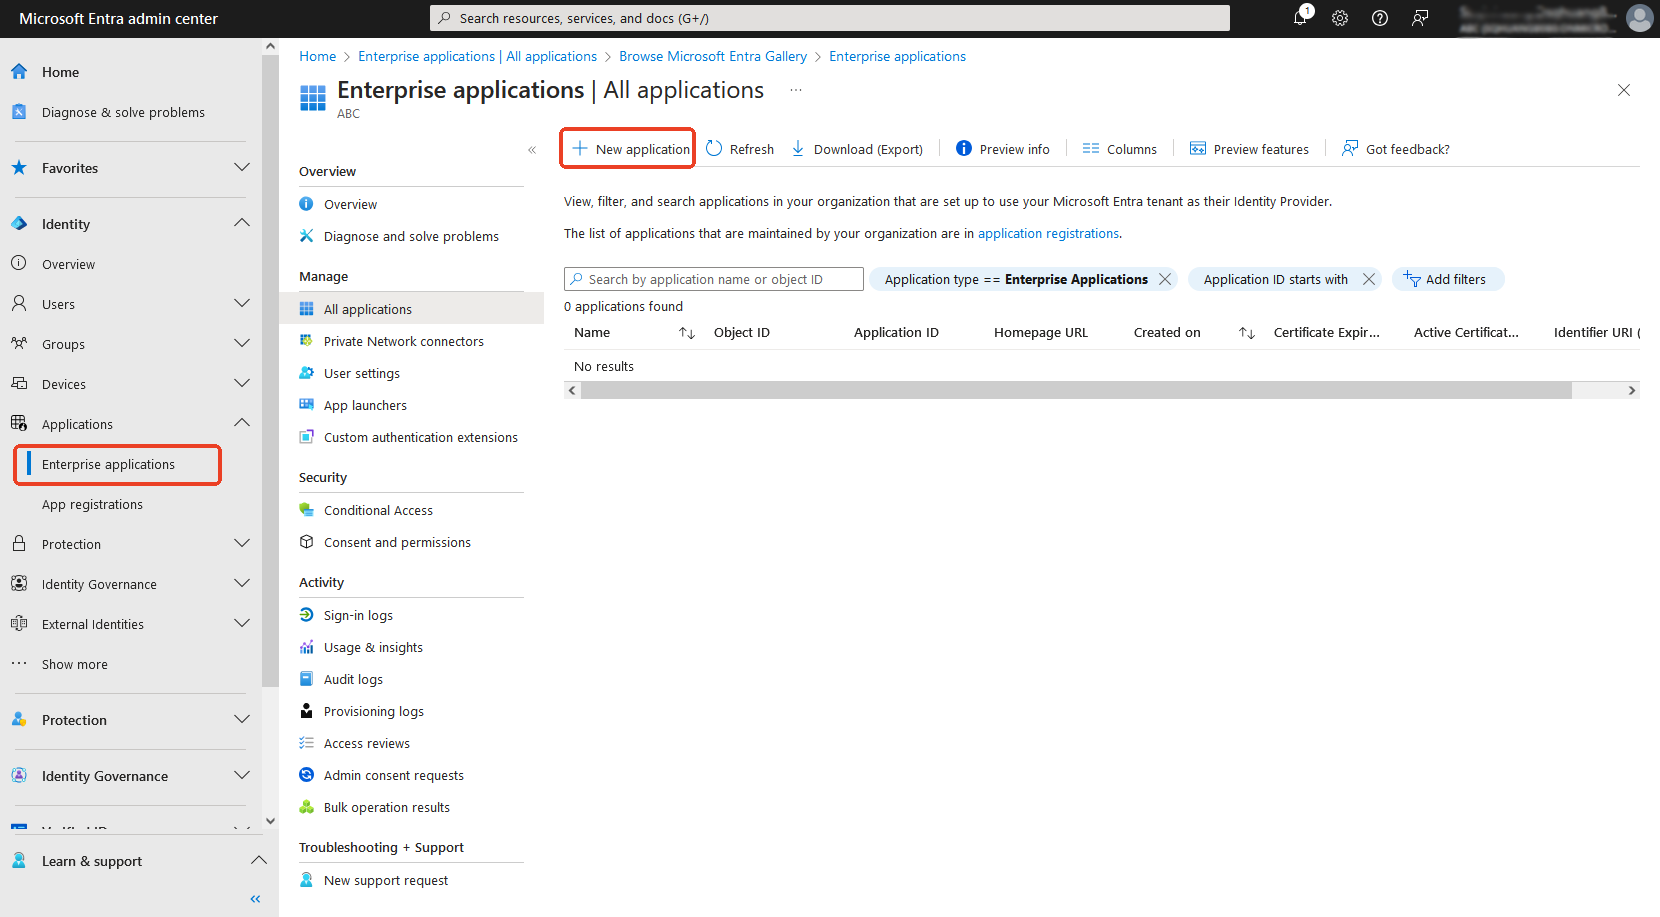
Task: Open Conditional Access
Action: (378, 510)
